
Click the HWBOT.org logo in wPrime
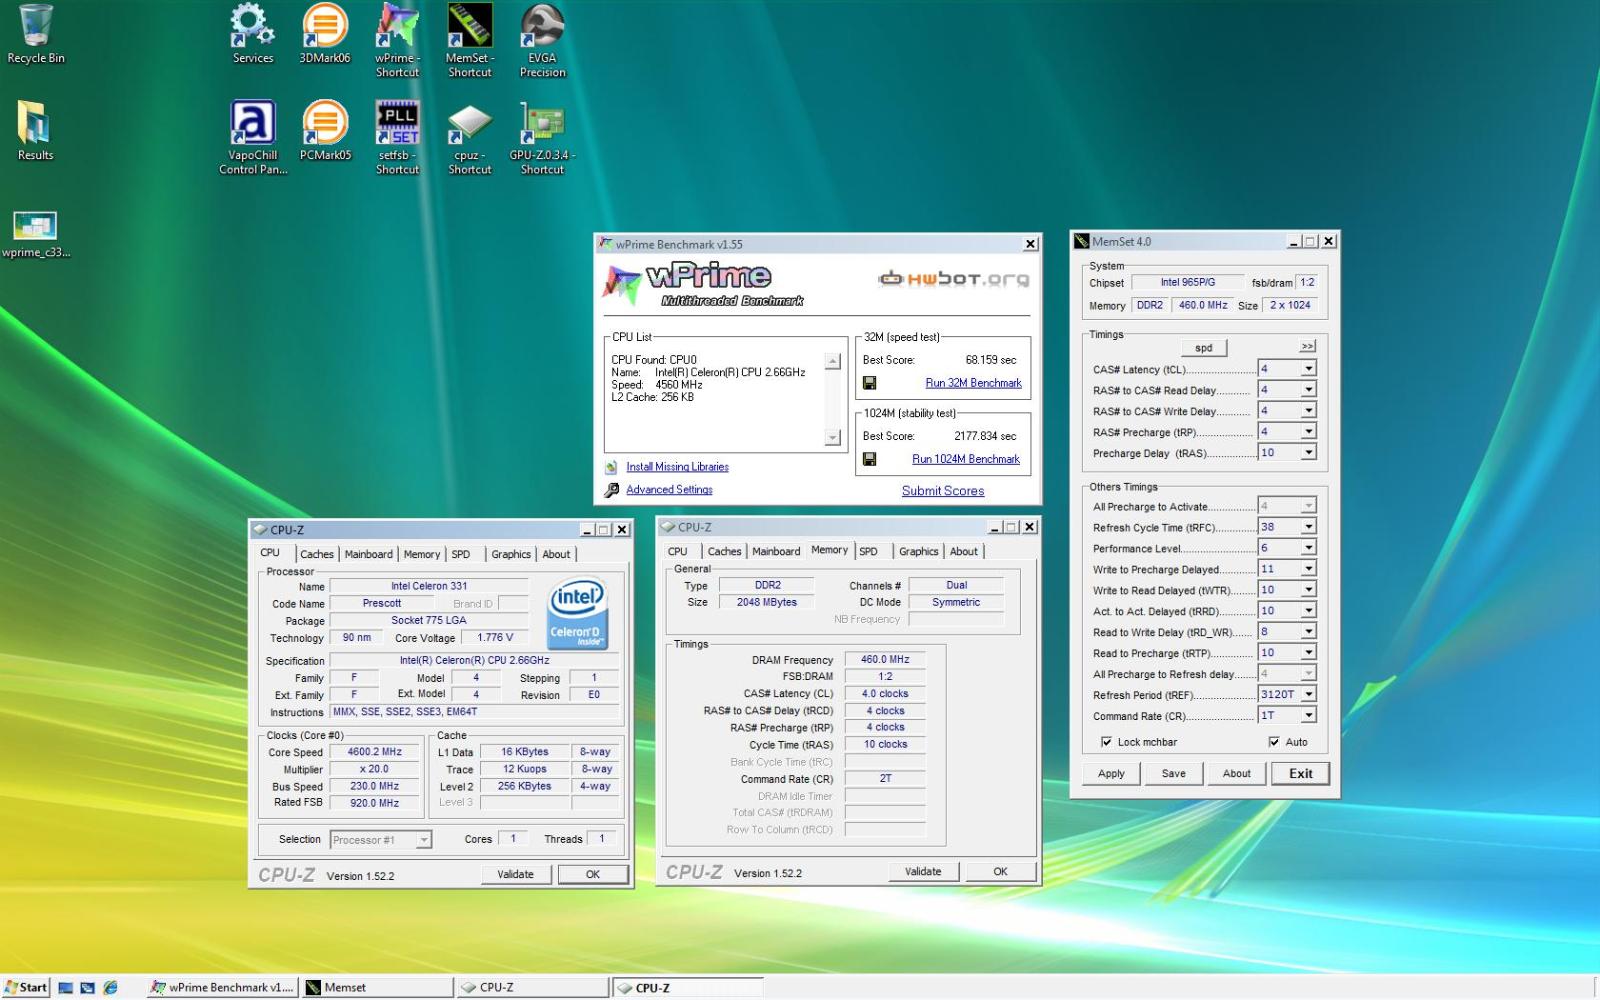click(x=953, y=279)
